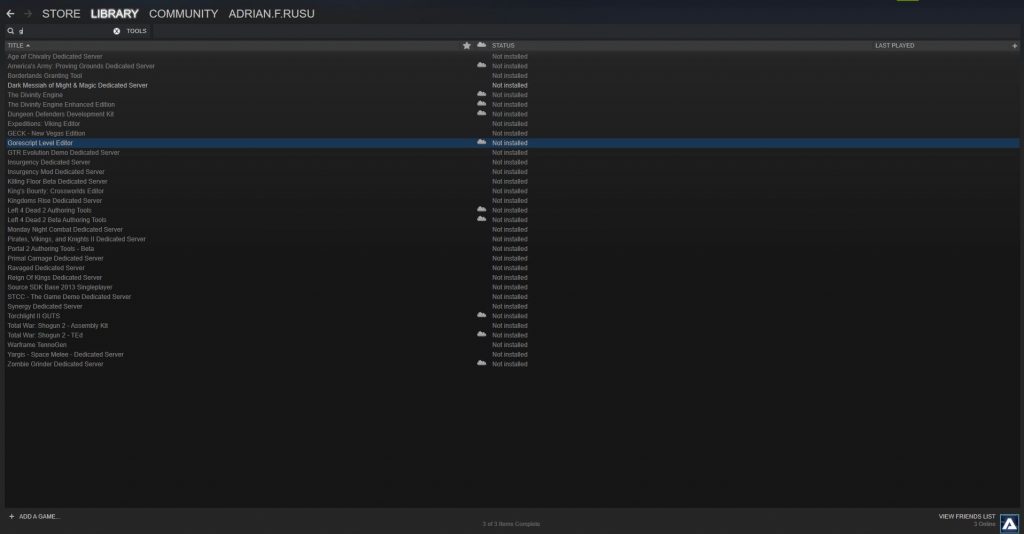The width and height of the screenshot is (1024, 534).
Task: Click ADD A GAME... link
Action: pos(39,516)
